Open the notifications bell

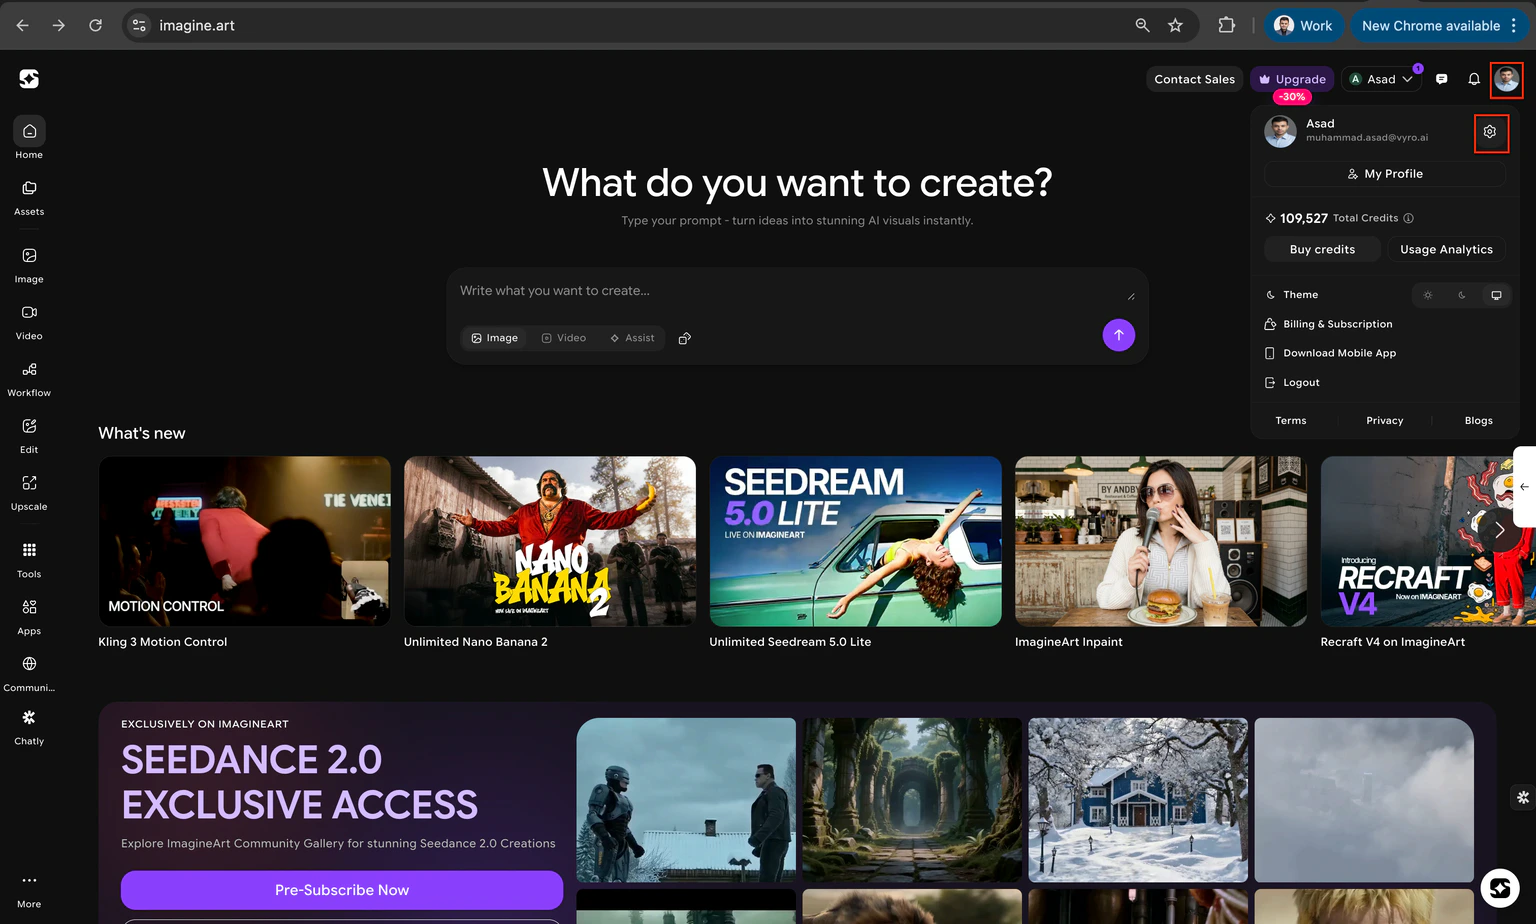[x=1474, y=79]
